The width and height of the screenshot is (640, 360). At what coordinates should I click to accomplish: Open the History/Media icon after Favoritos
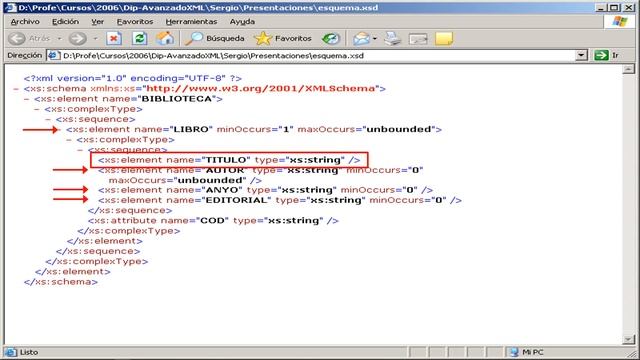point(331,38)
